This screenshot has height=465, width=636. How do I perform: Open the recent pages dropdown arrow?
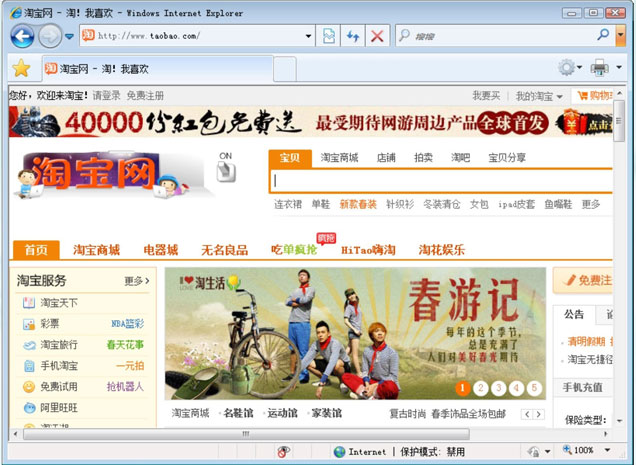point(69,37)
